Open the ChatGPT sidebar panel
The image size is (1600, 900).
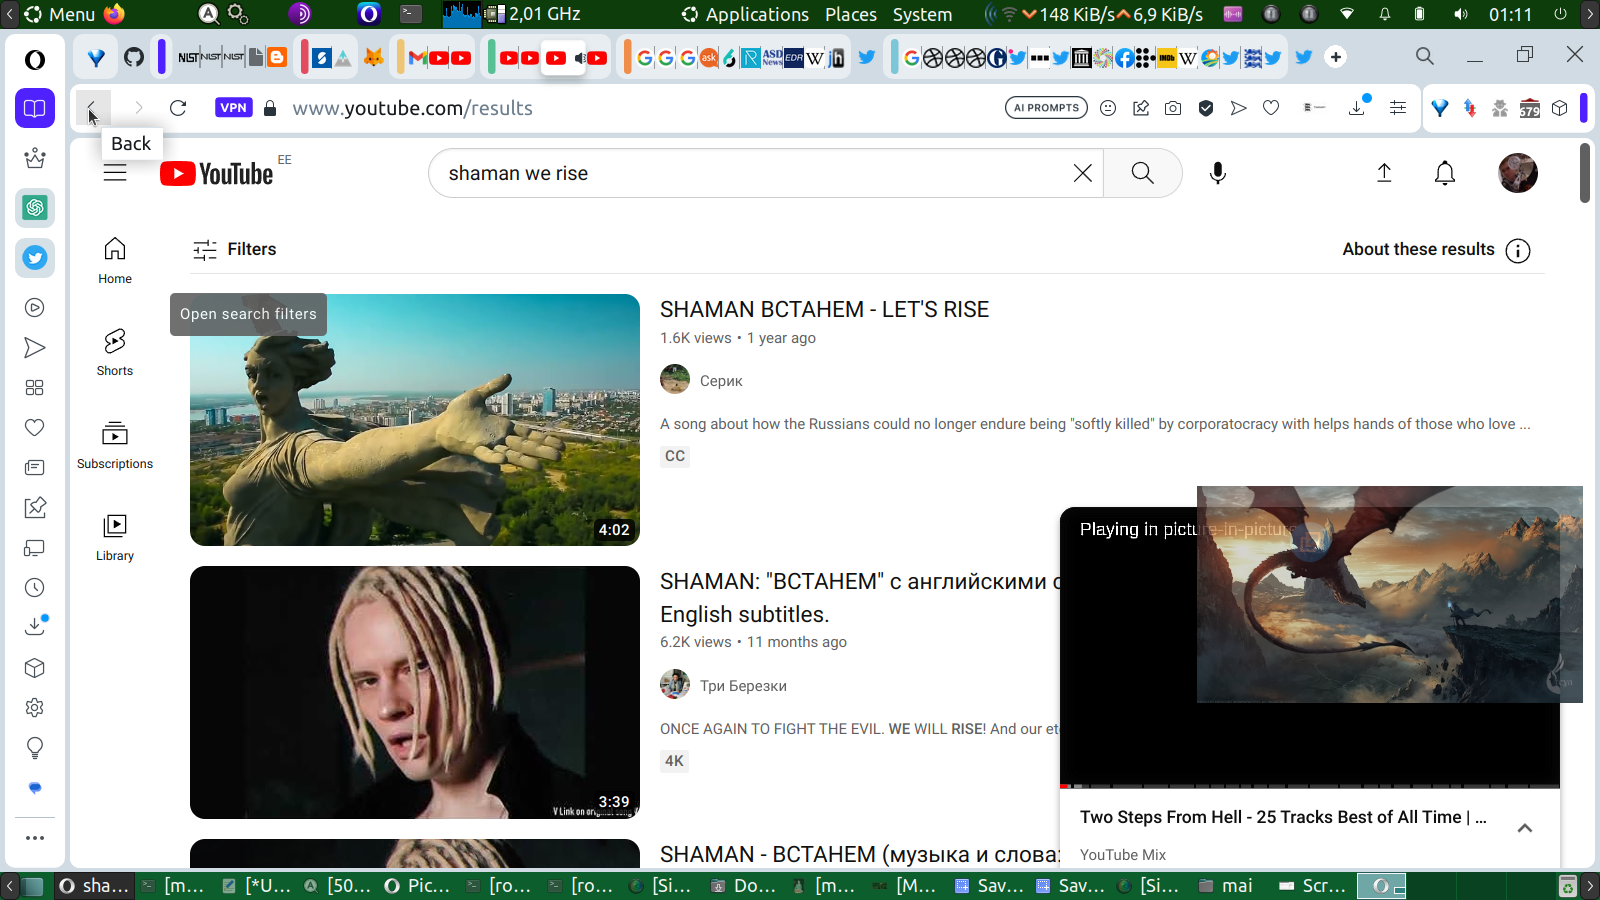click(35, 208)
